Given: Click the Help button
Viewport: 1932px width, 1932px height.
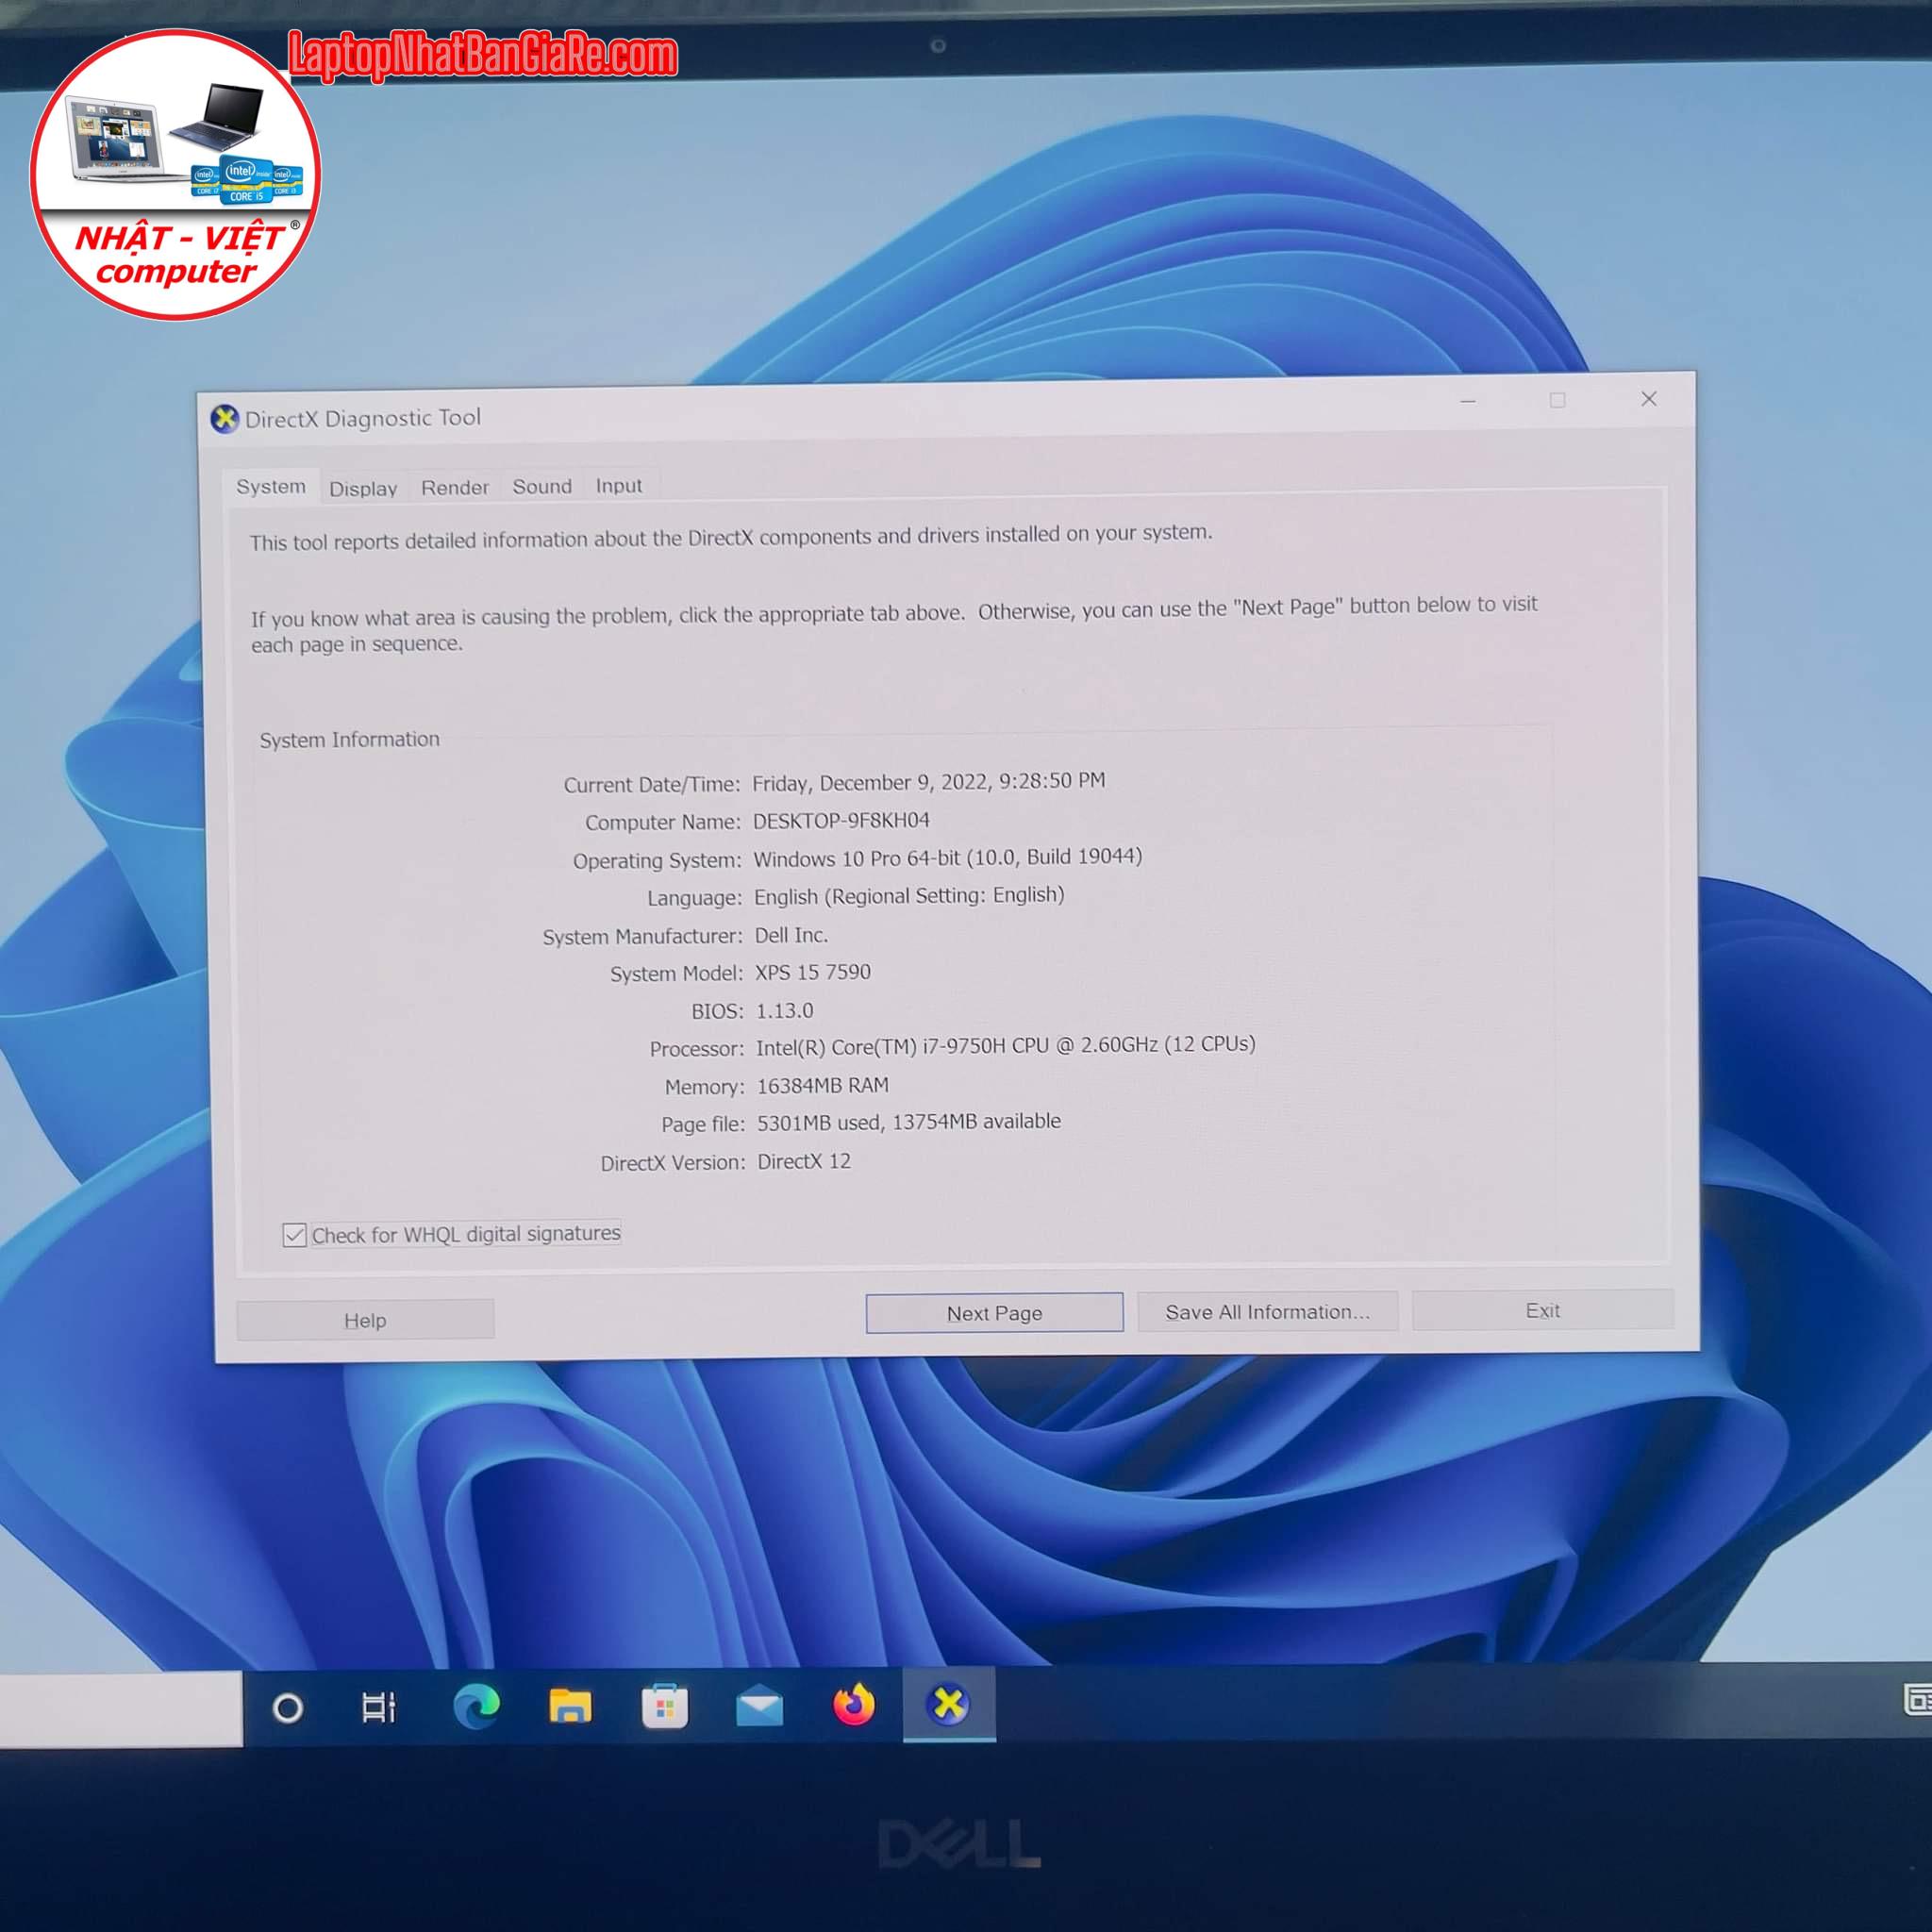Looking at the screenshot, I should click(365, 1320).
